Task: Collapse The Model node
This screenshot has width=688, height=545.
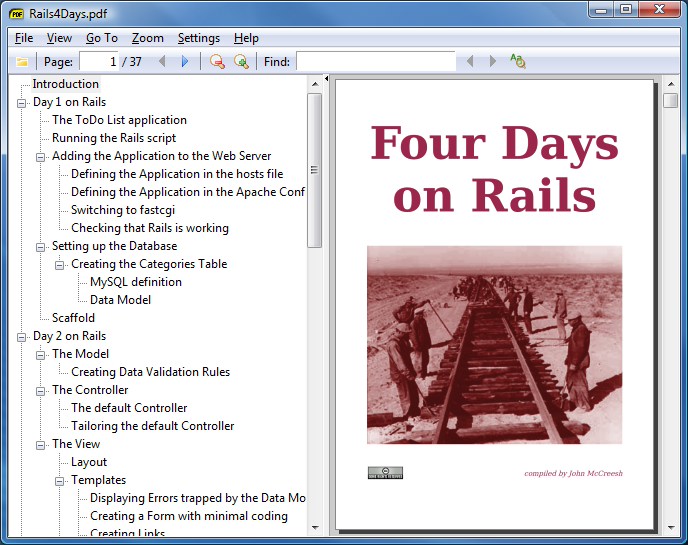Action: coord(40,355)
